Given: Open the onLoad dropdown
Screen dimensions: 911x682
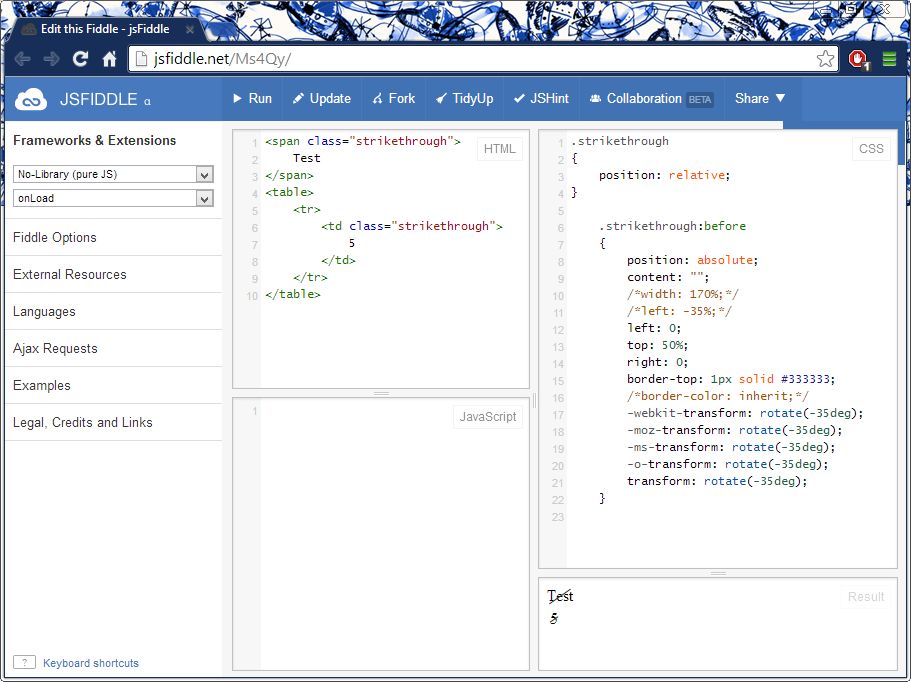Looking at the screenshot, I should point(113,198).
